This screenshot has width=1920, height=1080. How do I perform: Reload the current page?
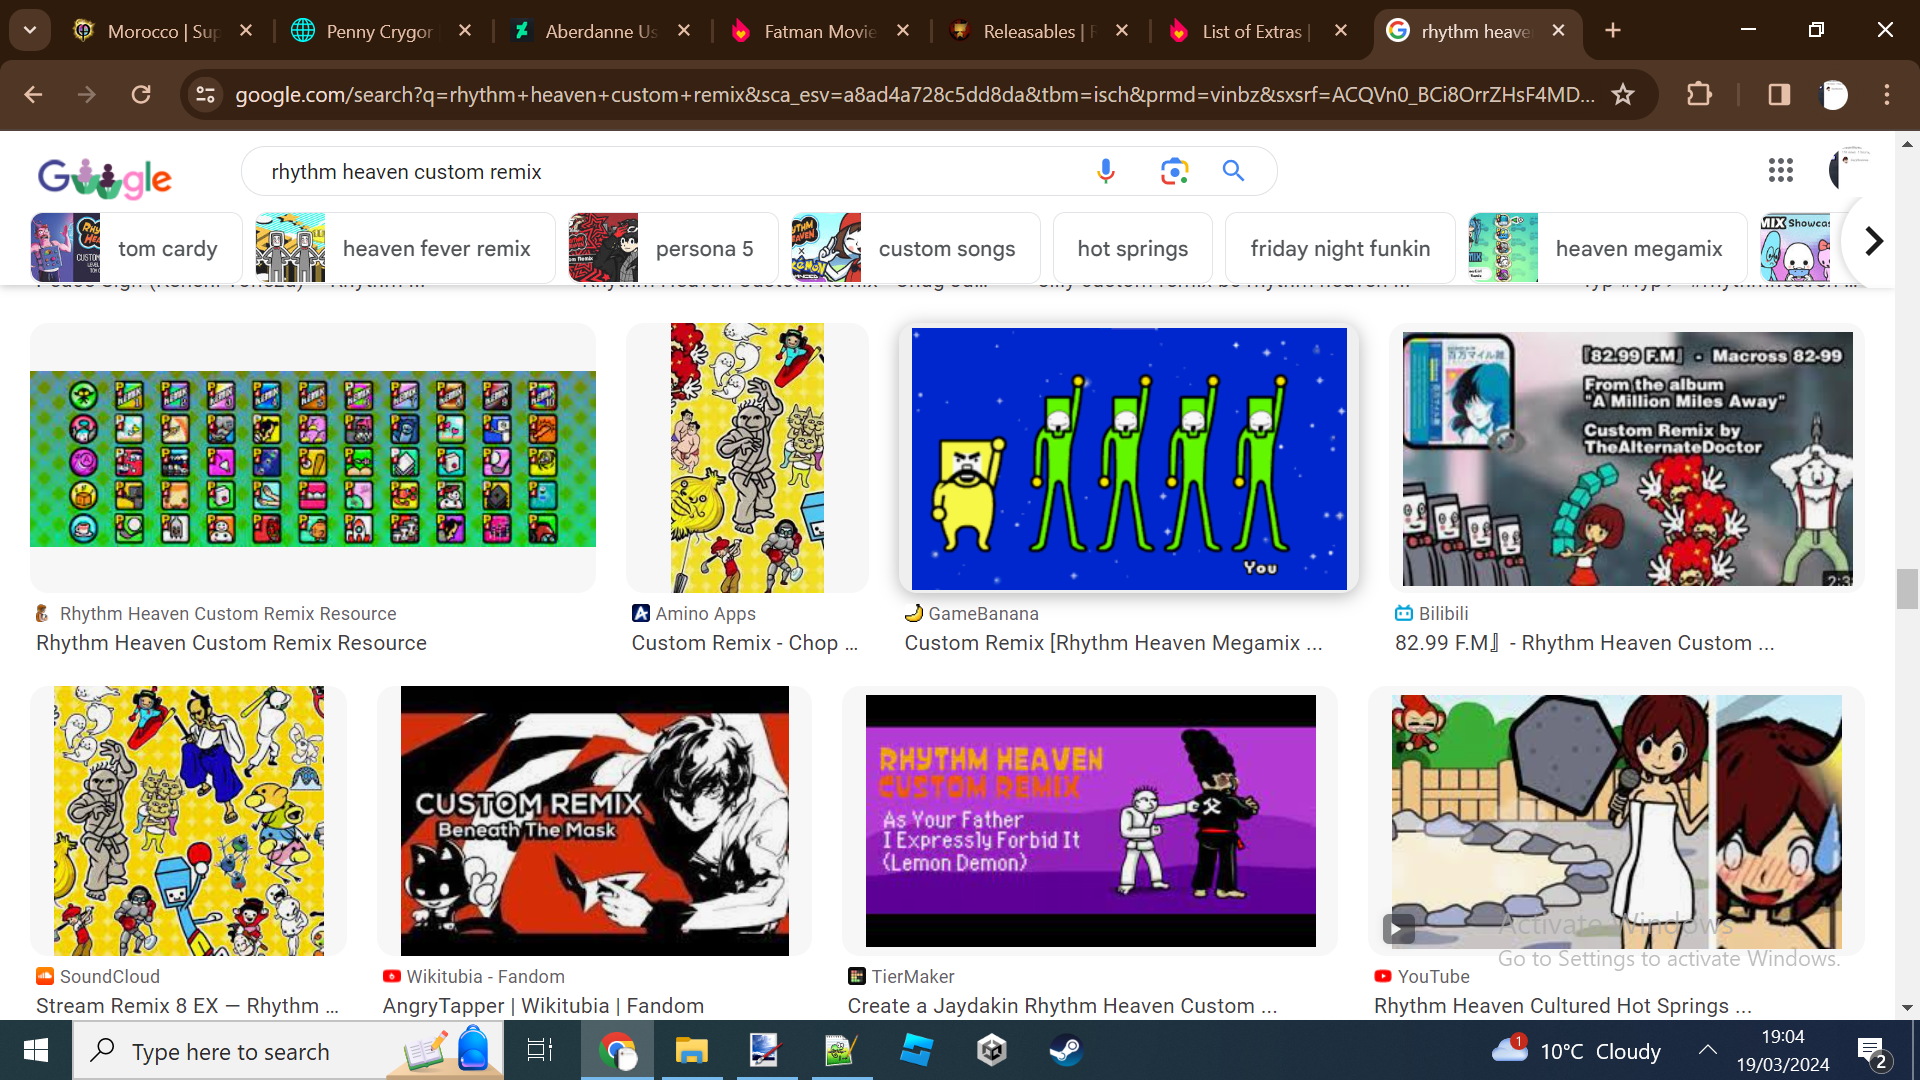141,95
